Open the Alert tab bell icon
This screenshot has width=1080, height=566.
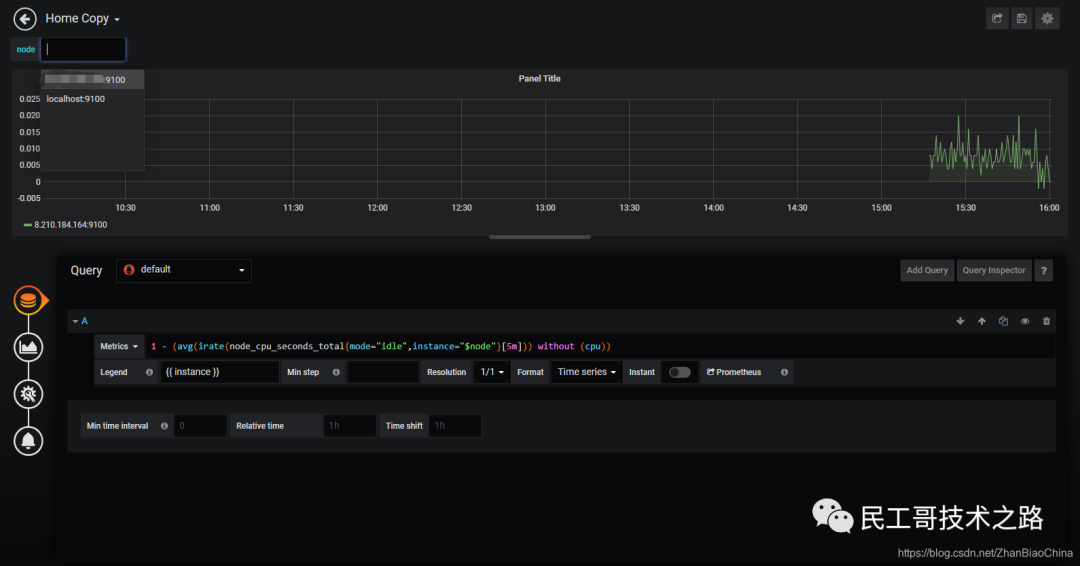tap(28, 441)
